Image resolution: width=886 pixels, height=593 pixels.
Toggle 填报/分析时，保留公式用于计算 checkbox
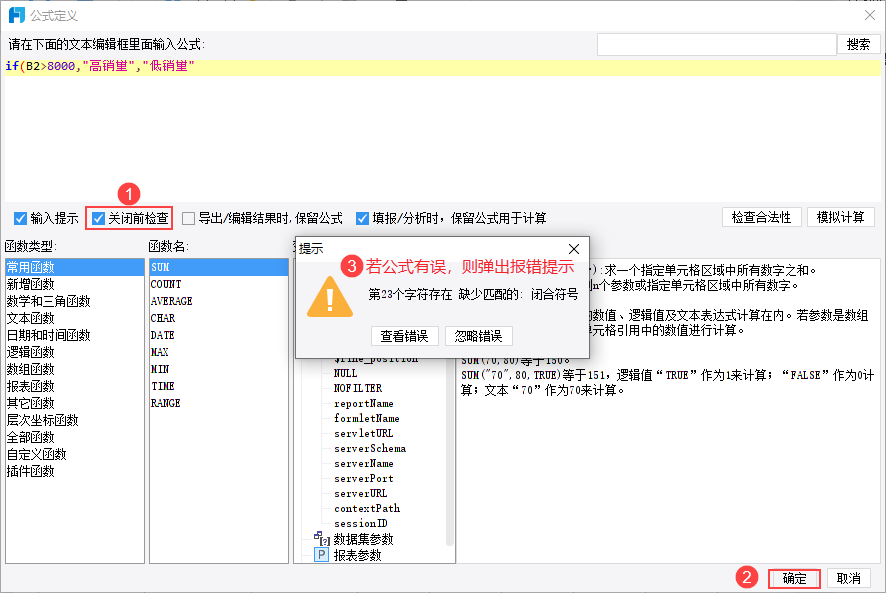point(362,218)
